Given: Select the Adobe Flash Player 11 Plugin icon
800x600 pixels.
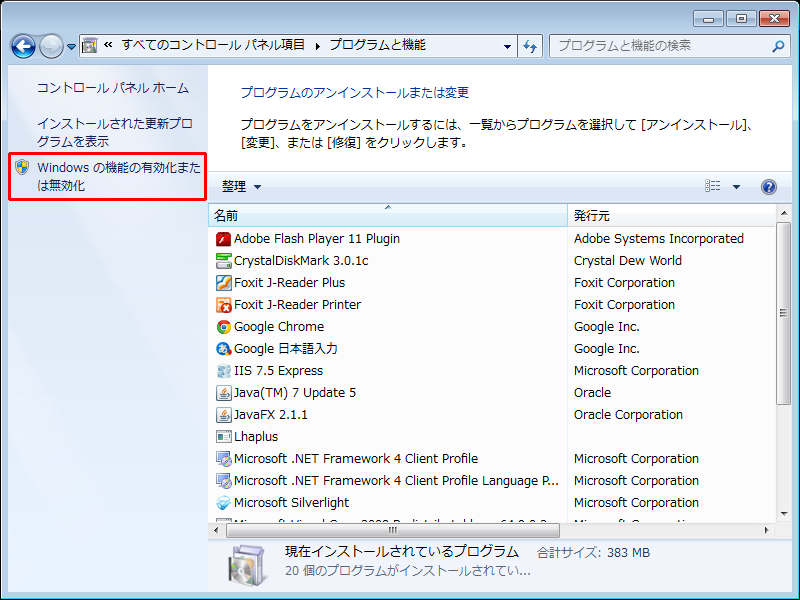Looking at the screenshot, I should pyautogui.click(x=223, y=239).
